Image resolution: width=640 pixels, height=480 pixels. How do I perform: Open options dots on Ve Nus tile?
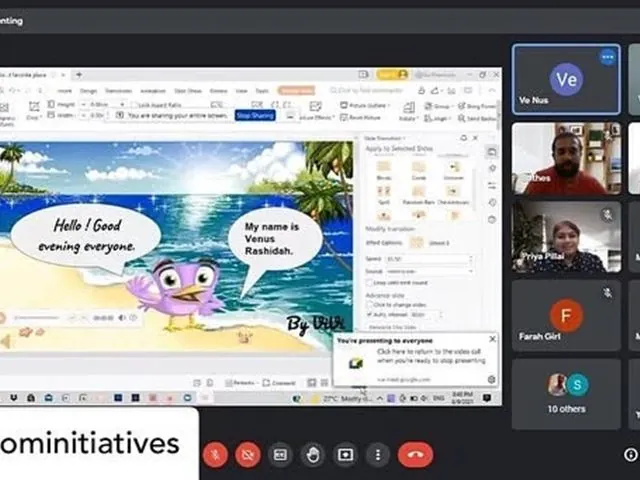(608, 57)
